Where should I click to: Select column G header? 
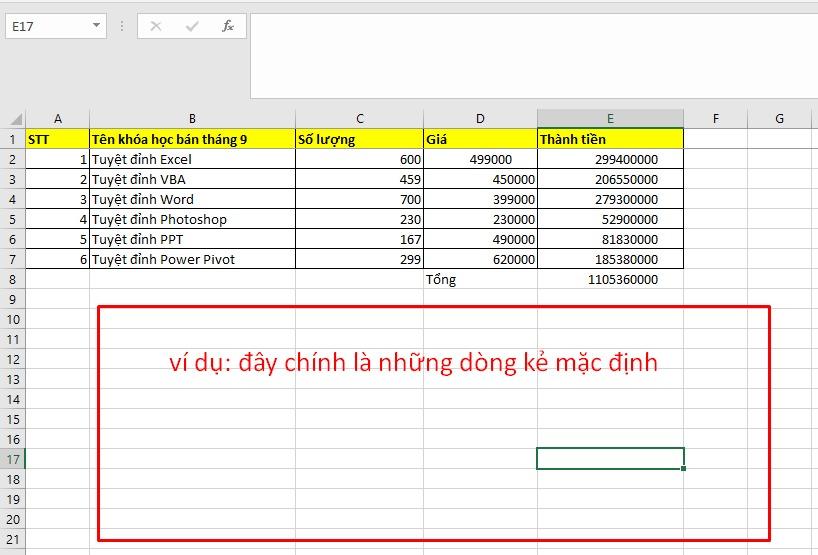pos(779,118)
